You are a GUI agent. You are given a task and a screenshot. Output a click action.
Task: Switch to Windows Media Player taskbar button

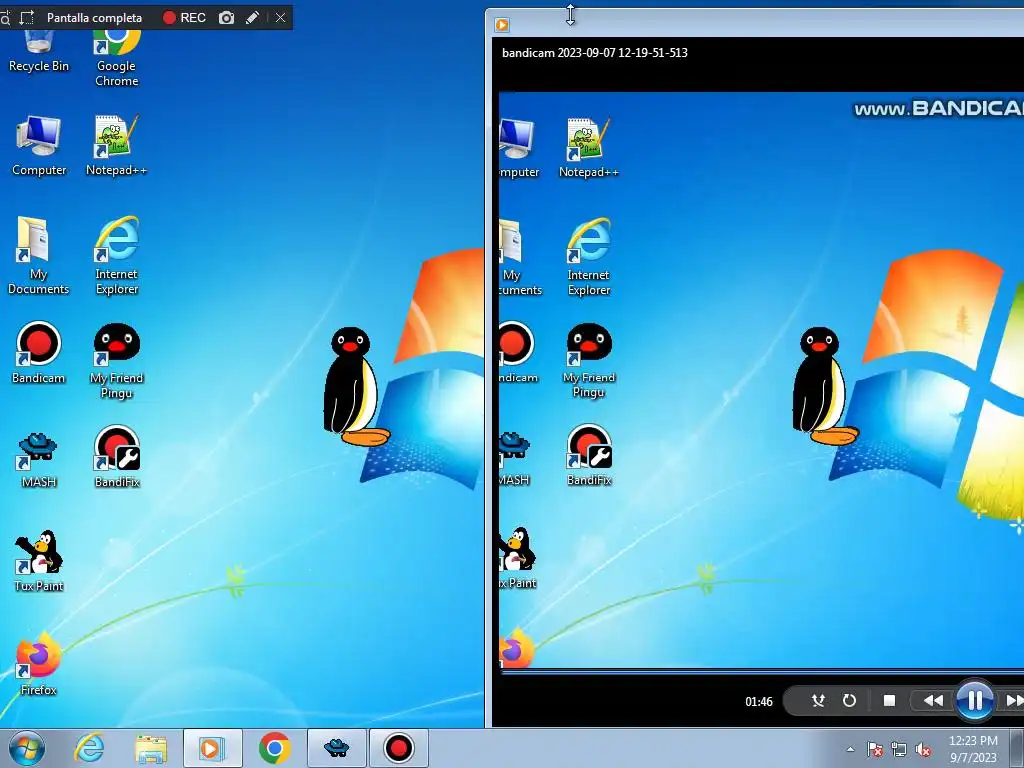[x=212, y=748]
